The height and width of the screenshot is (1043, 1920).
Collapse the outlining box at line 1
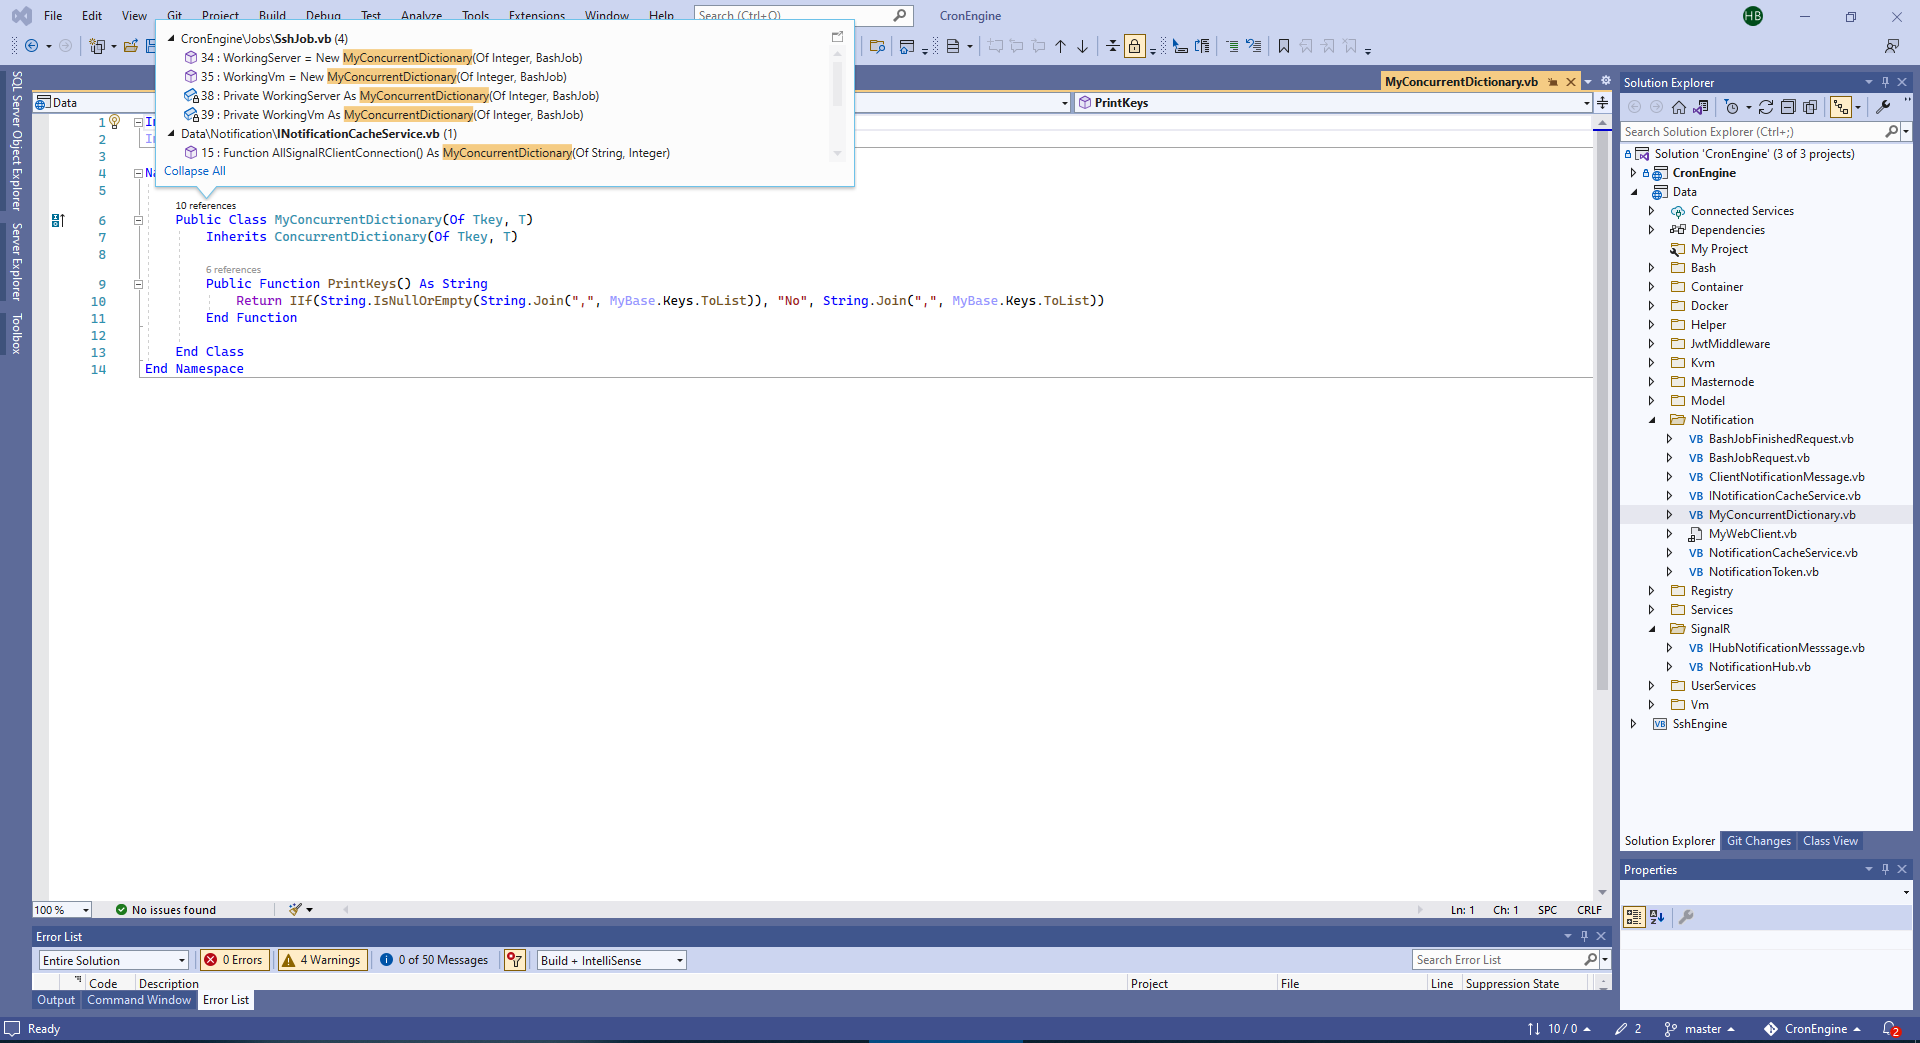pyautogui.click(x=139, y=122)
